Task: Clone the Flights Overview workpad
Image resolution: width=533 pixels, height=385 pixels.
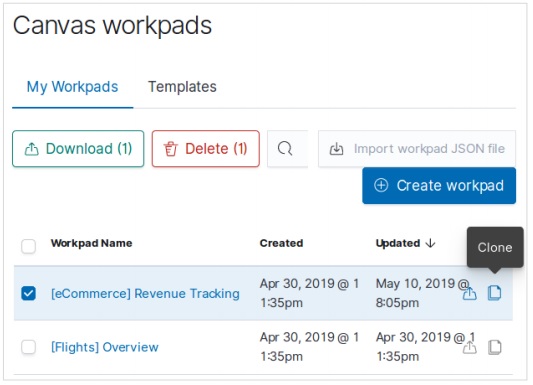Action: [x=495, y=347]
